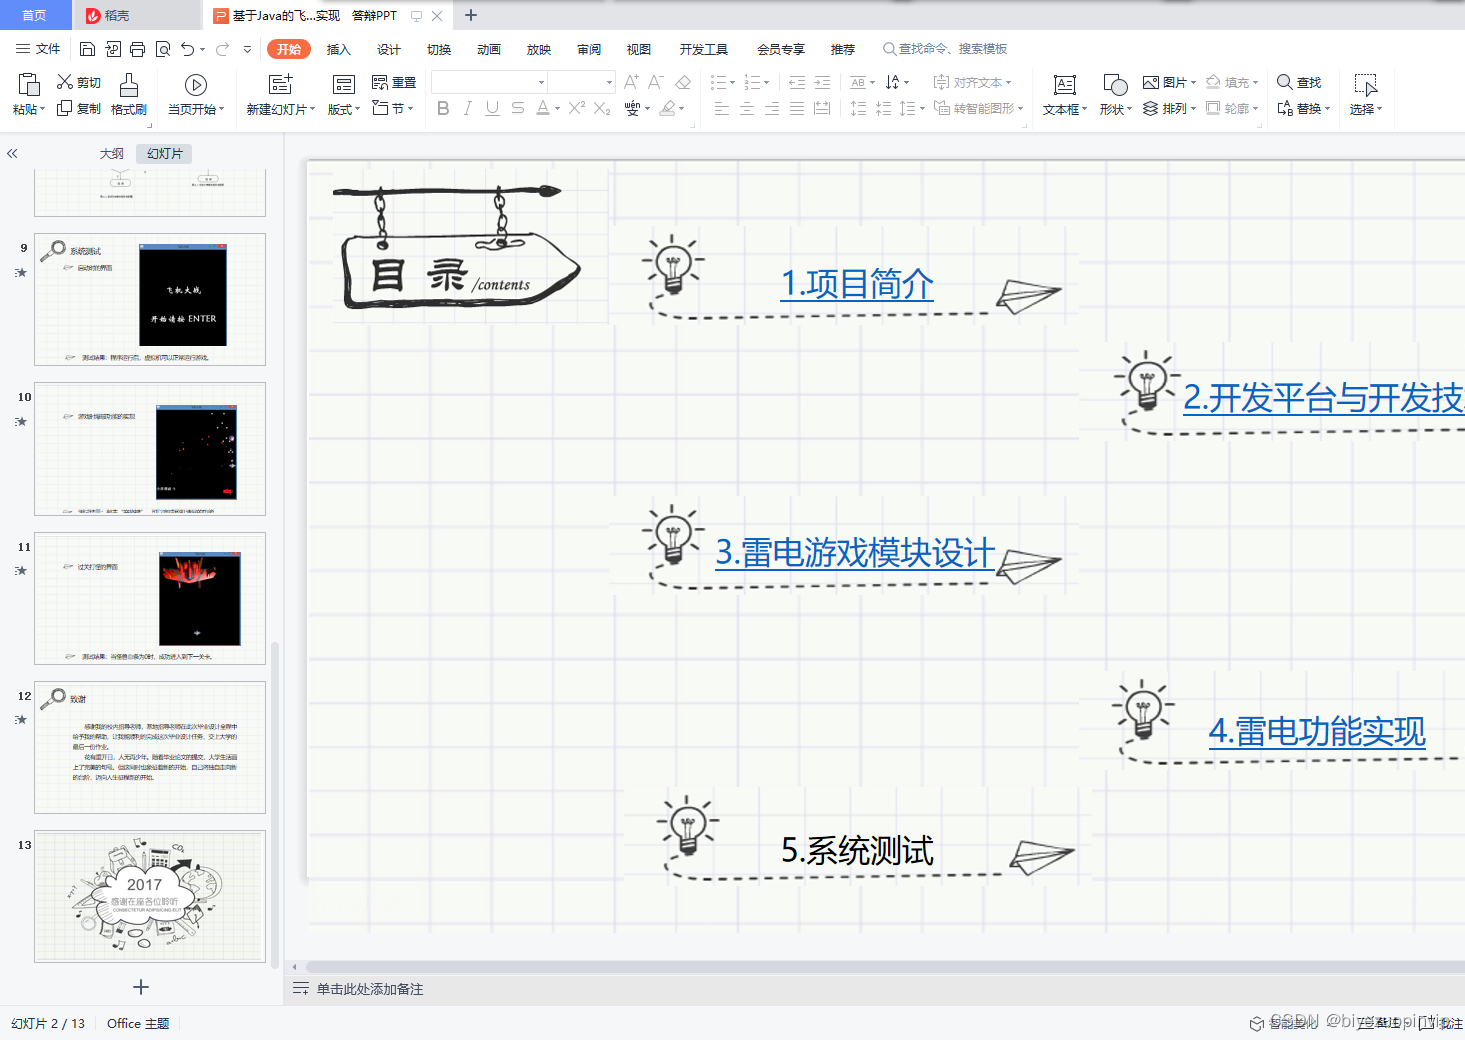Expand the 排列 arrange dropdown

tap(1193, 108)
